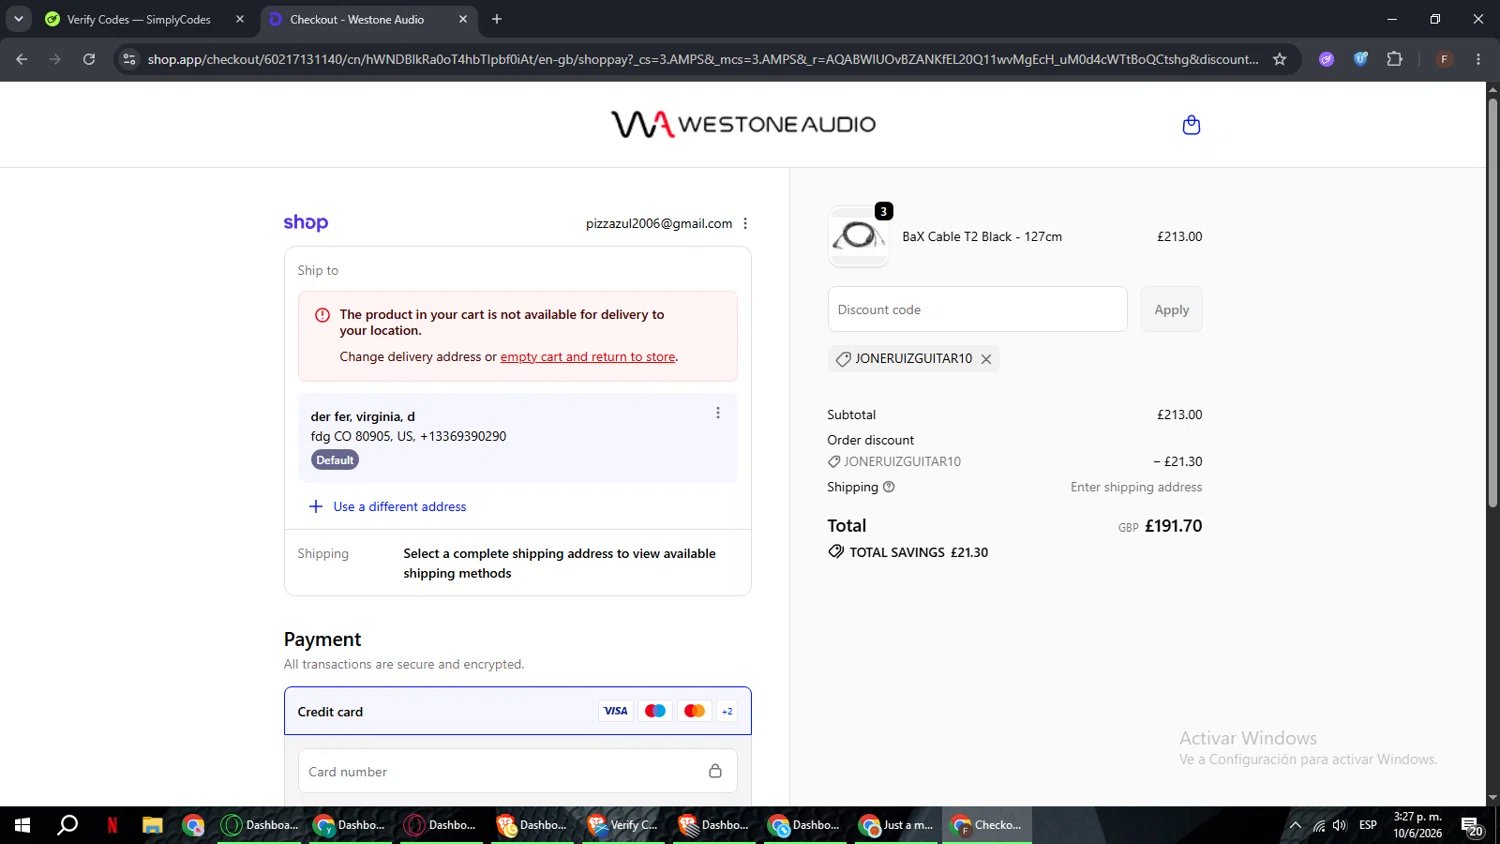Change the ESP input language
Viewport: 1500px width, 844px height.
click(x=1368, y=825)
